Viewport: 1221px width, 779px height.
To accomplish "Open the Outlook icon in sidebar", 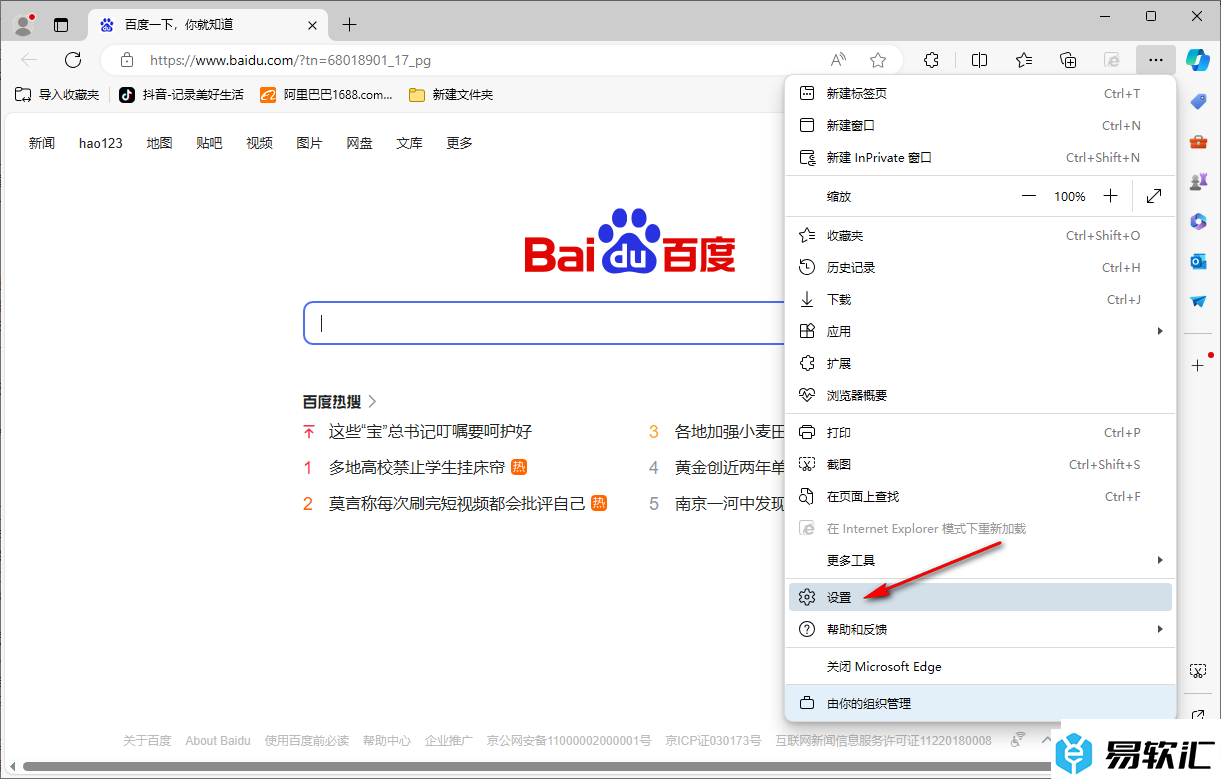I will [1198, 261].
